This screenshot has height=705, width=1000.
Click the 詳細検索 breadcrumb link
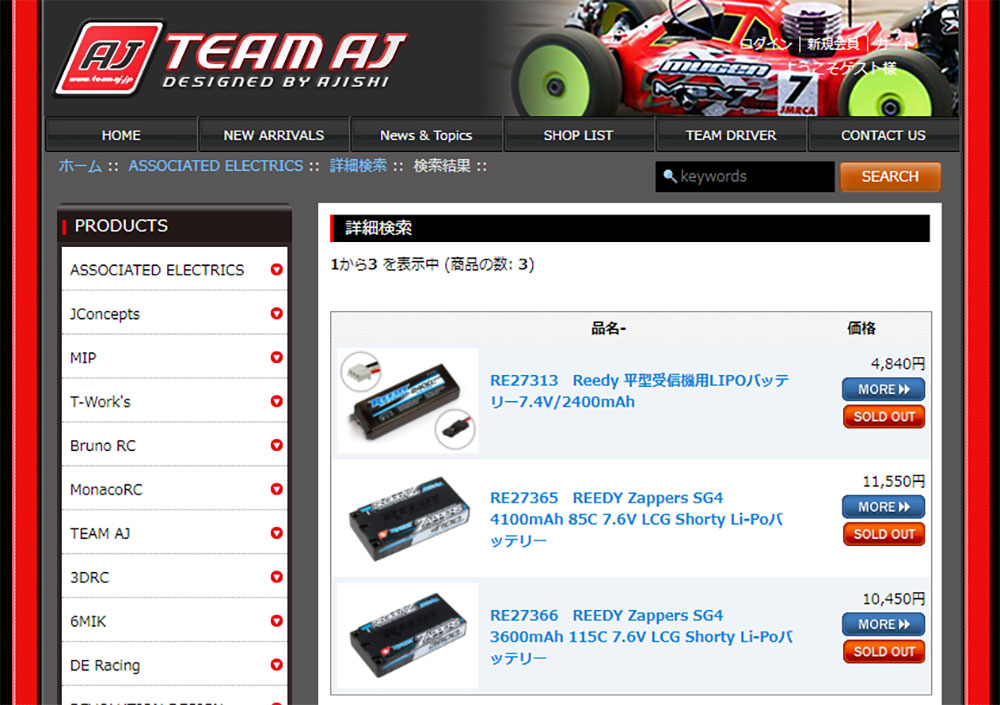358,166
